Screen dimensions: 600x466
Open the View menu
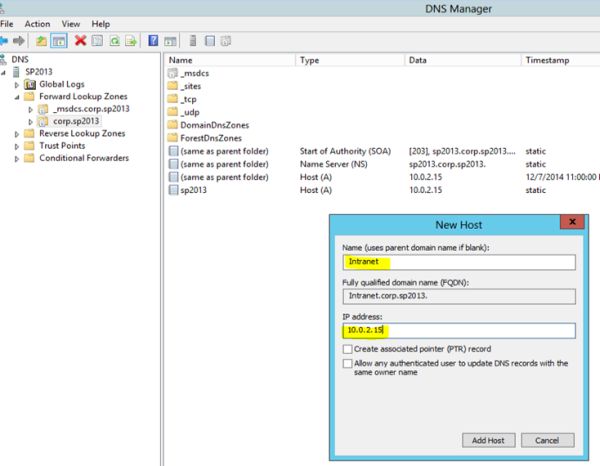(x=71, y=24)
